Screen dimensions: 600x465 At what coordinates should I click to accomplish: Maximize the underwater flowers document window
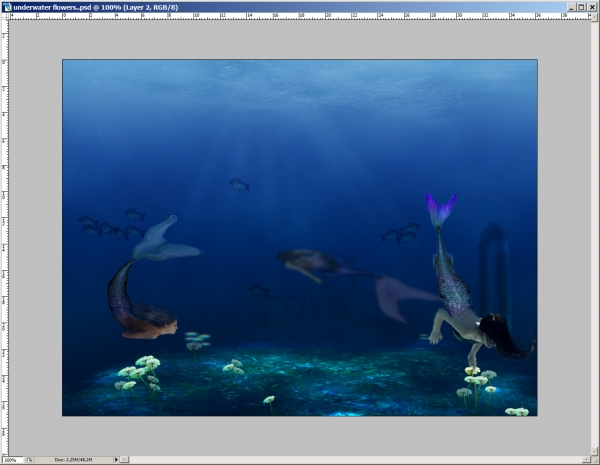581,7
